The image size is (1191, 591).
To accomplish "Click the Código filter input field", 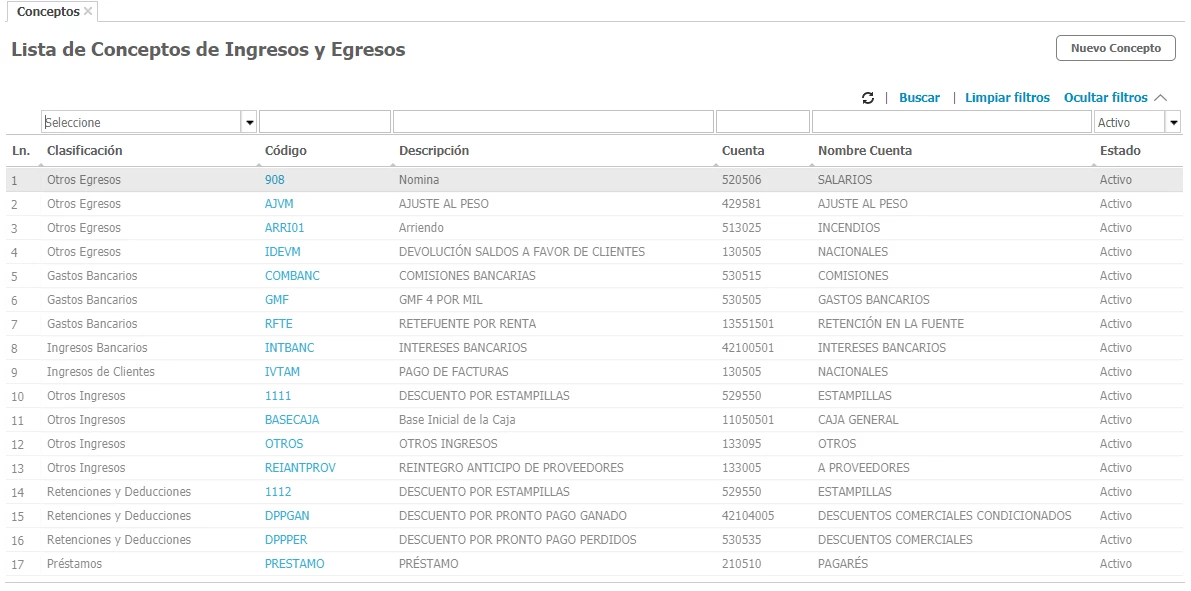I will [x=324, y=122].
